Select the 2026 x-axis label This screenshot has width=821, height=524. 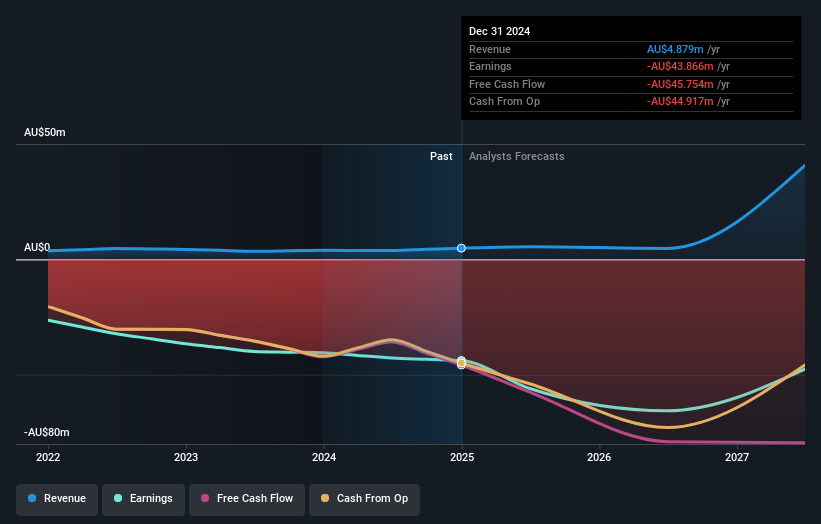coord(599,457)
